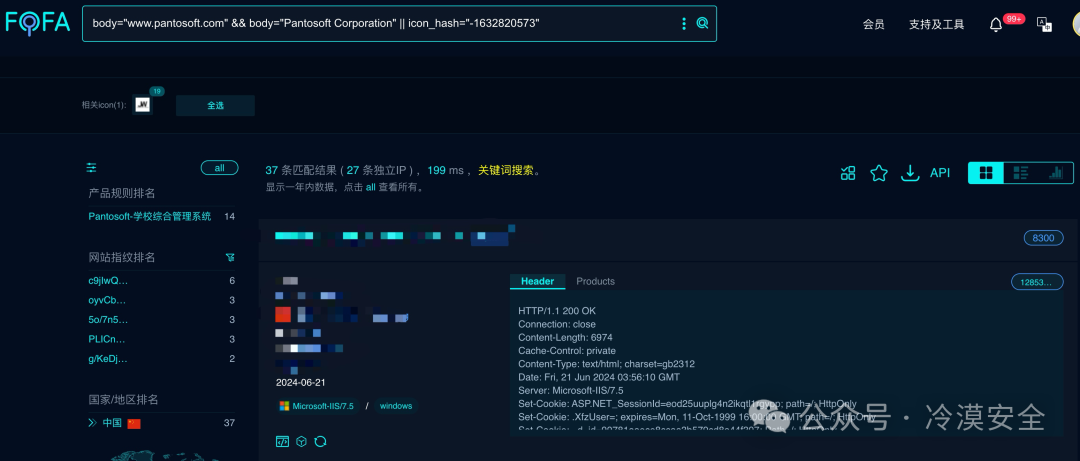Open the 会员 membership menu

(x=873, y=24)
